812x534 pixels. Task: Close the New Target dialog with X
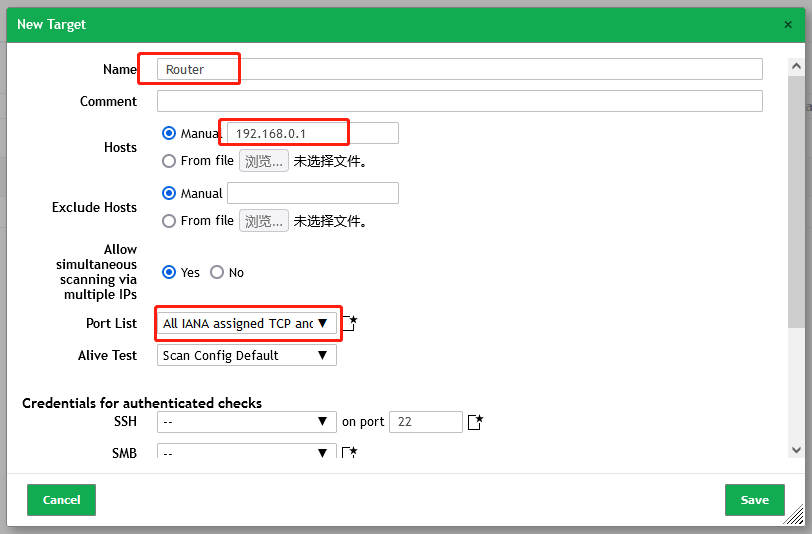tap(788, 24)
